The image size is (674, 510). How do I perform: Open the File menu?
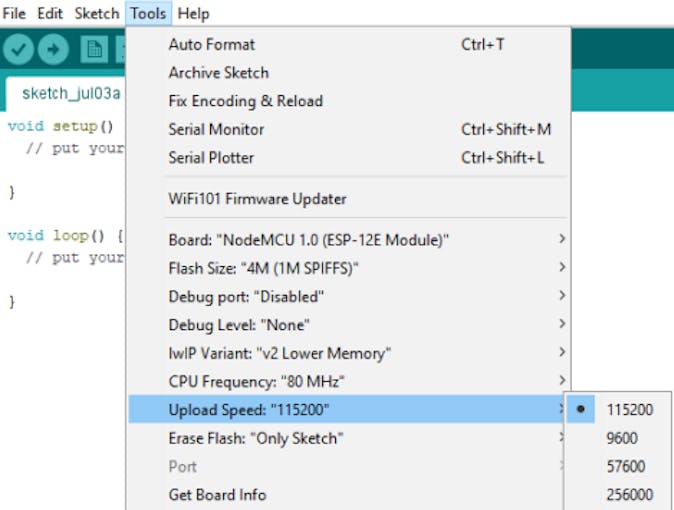[15, 14]
